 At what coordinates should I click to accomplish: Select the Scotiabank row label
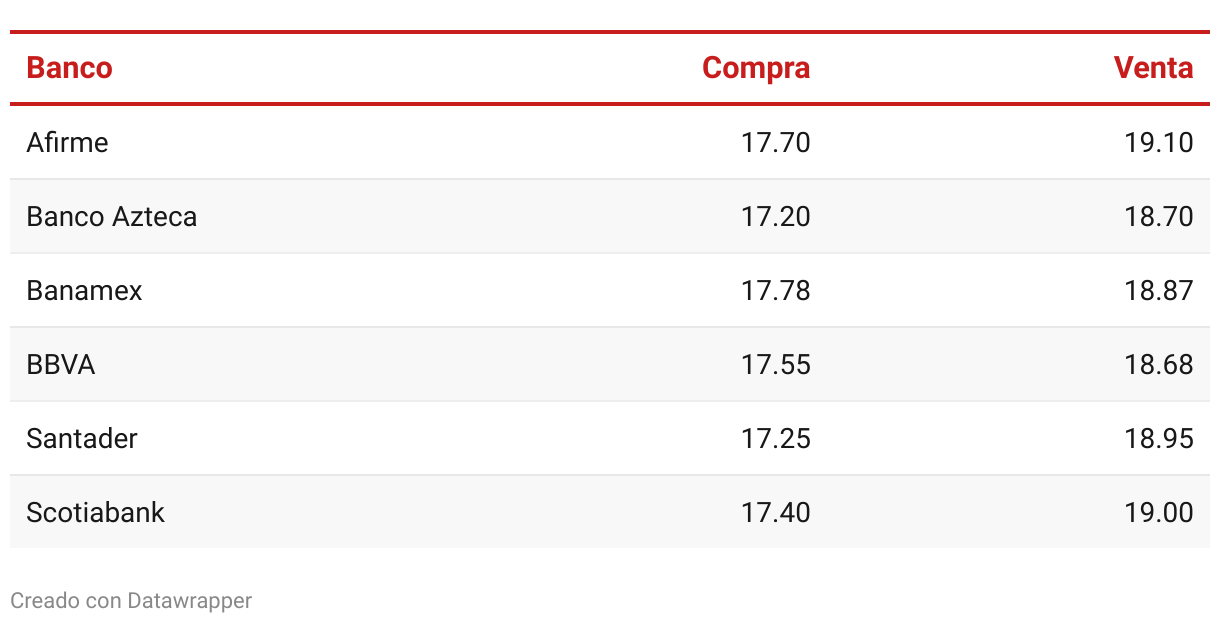pyautogui.click(x=95, y=513)
